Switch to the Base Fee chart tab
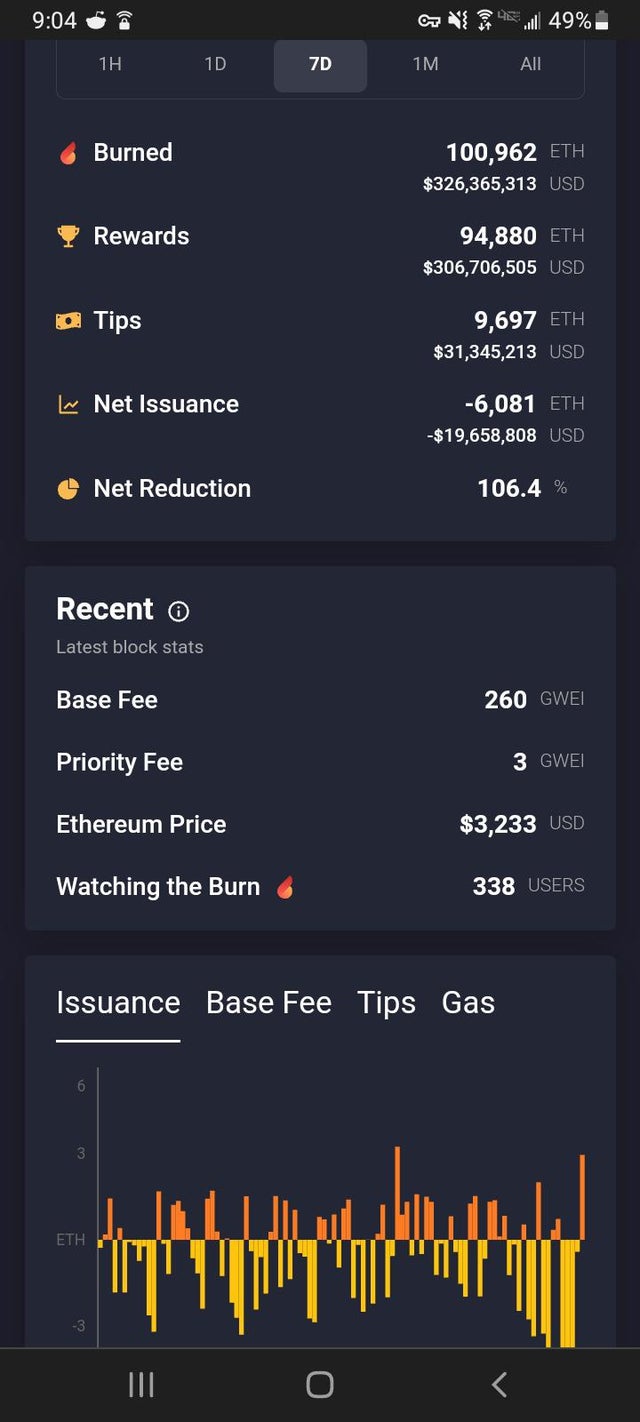The image size is (640, 1422). [x=268, y=1003]
